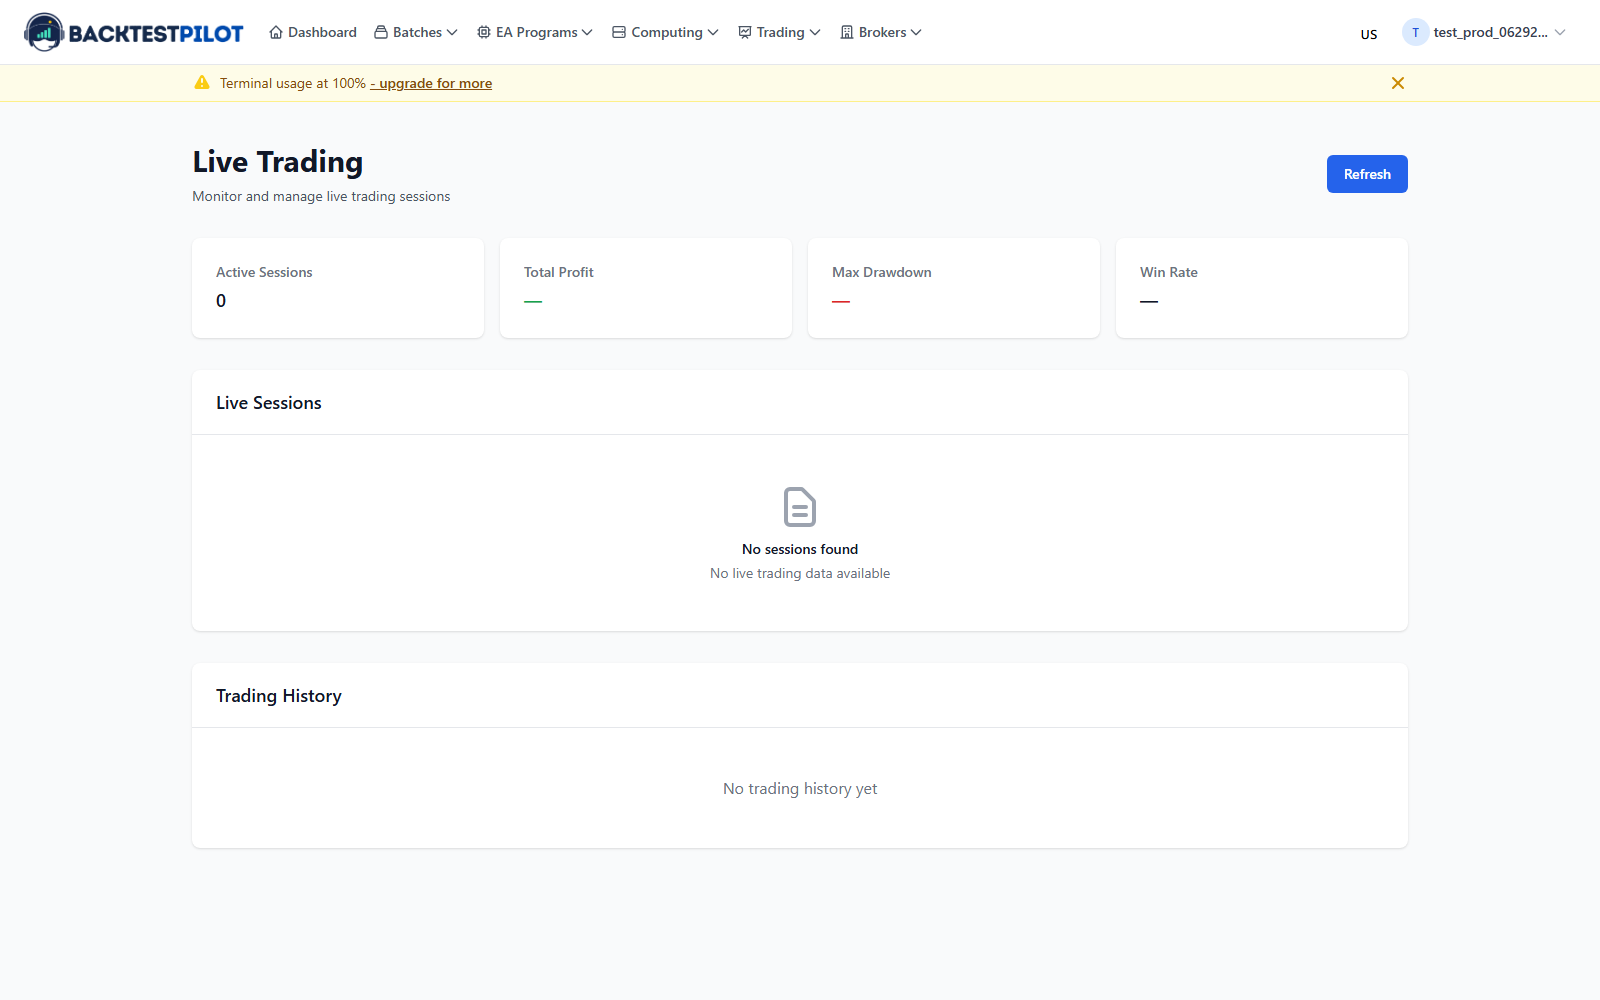Screen dimensions: 1600x1000
Task: Click the Computing server icon
Action: click(x=619, y=32)
